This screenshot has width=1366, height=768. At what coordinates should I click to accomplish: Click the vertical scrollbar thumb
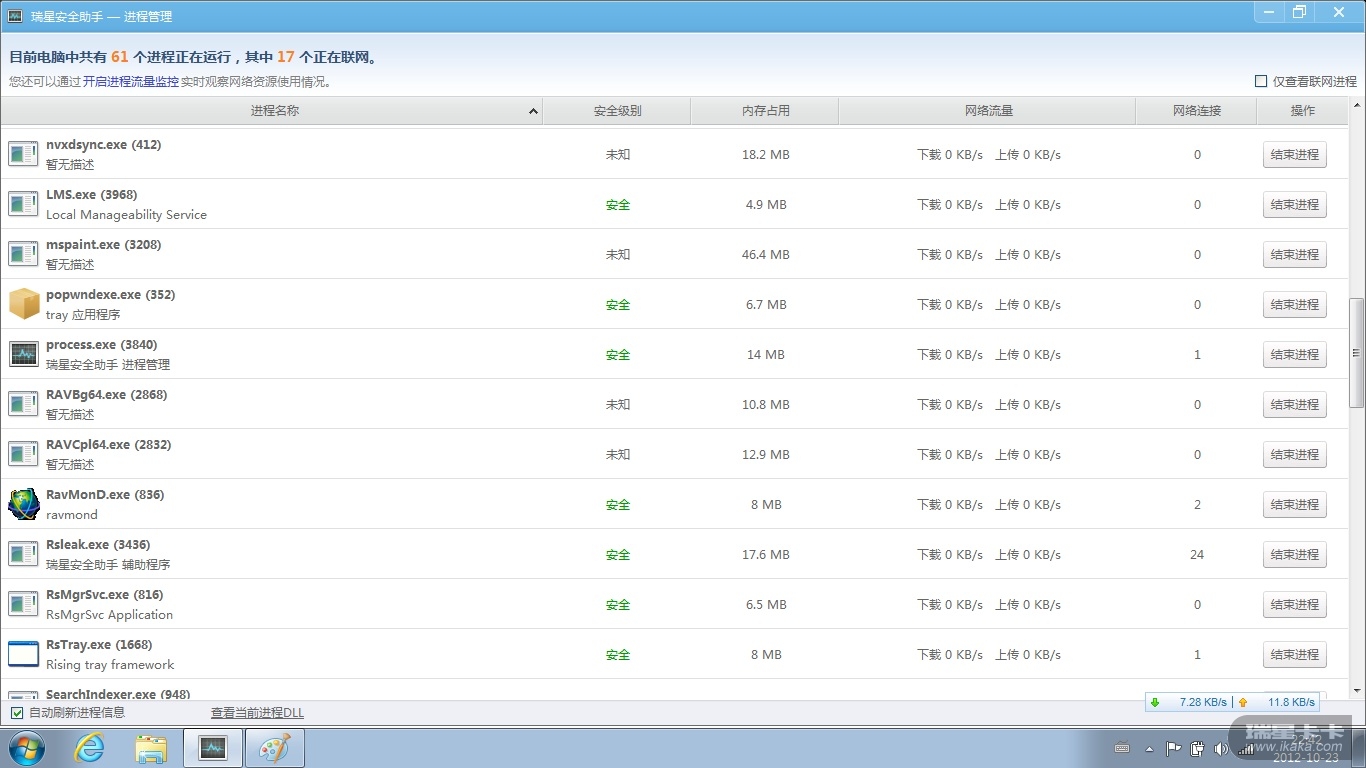coord(1357,352)
